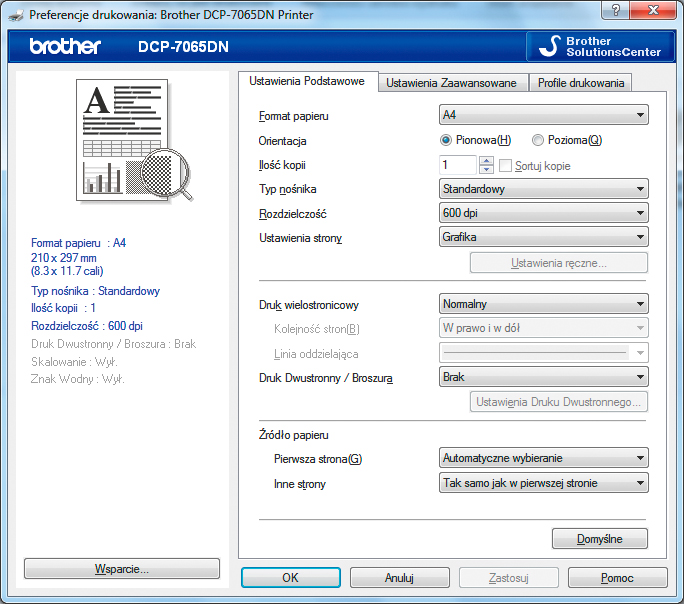
Task: Click inside the Ilość kopii field
Action: pos(459,165)
